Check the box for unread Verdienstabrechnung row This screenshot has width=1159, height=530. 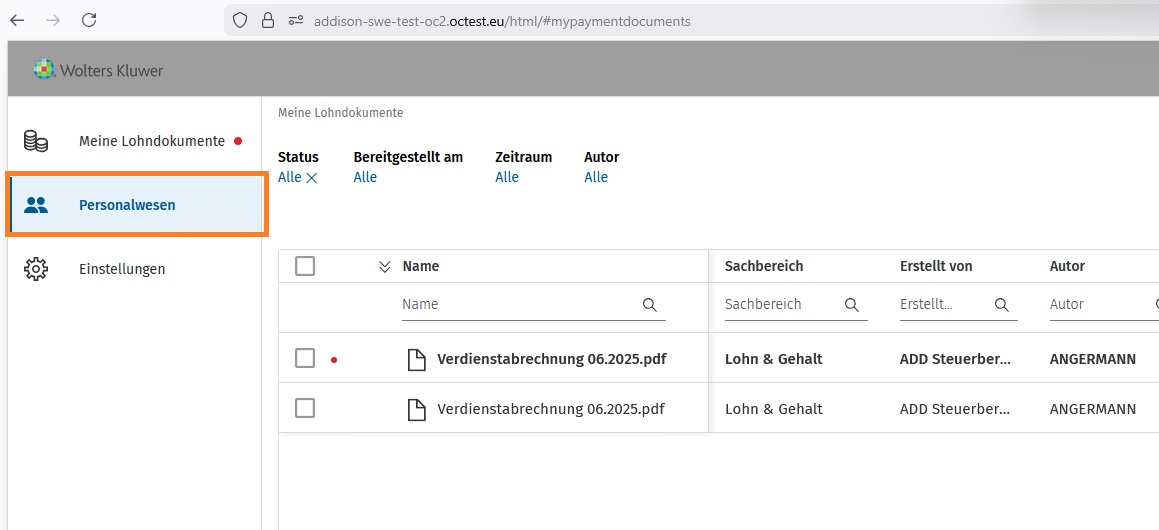[x=305, y=359]
